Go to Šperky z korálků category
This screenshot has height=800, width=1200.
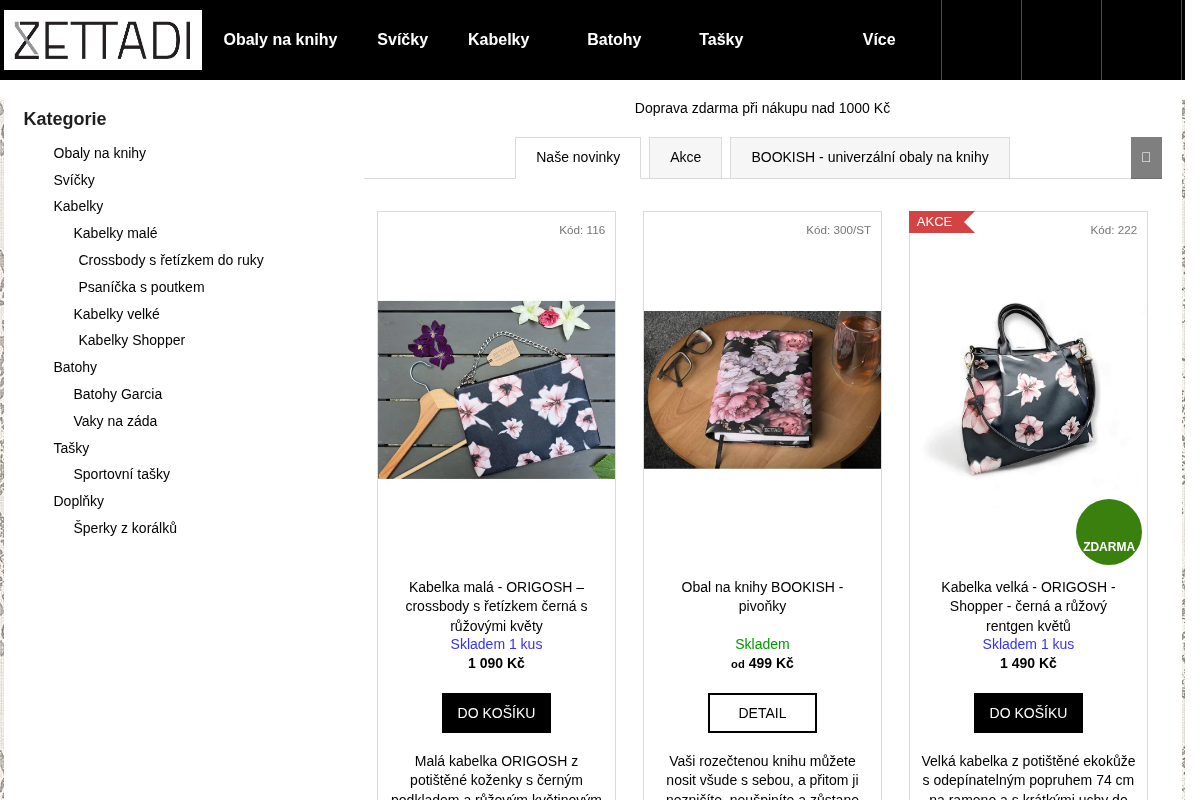coord(125,528)
